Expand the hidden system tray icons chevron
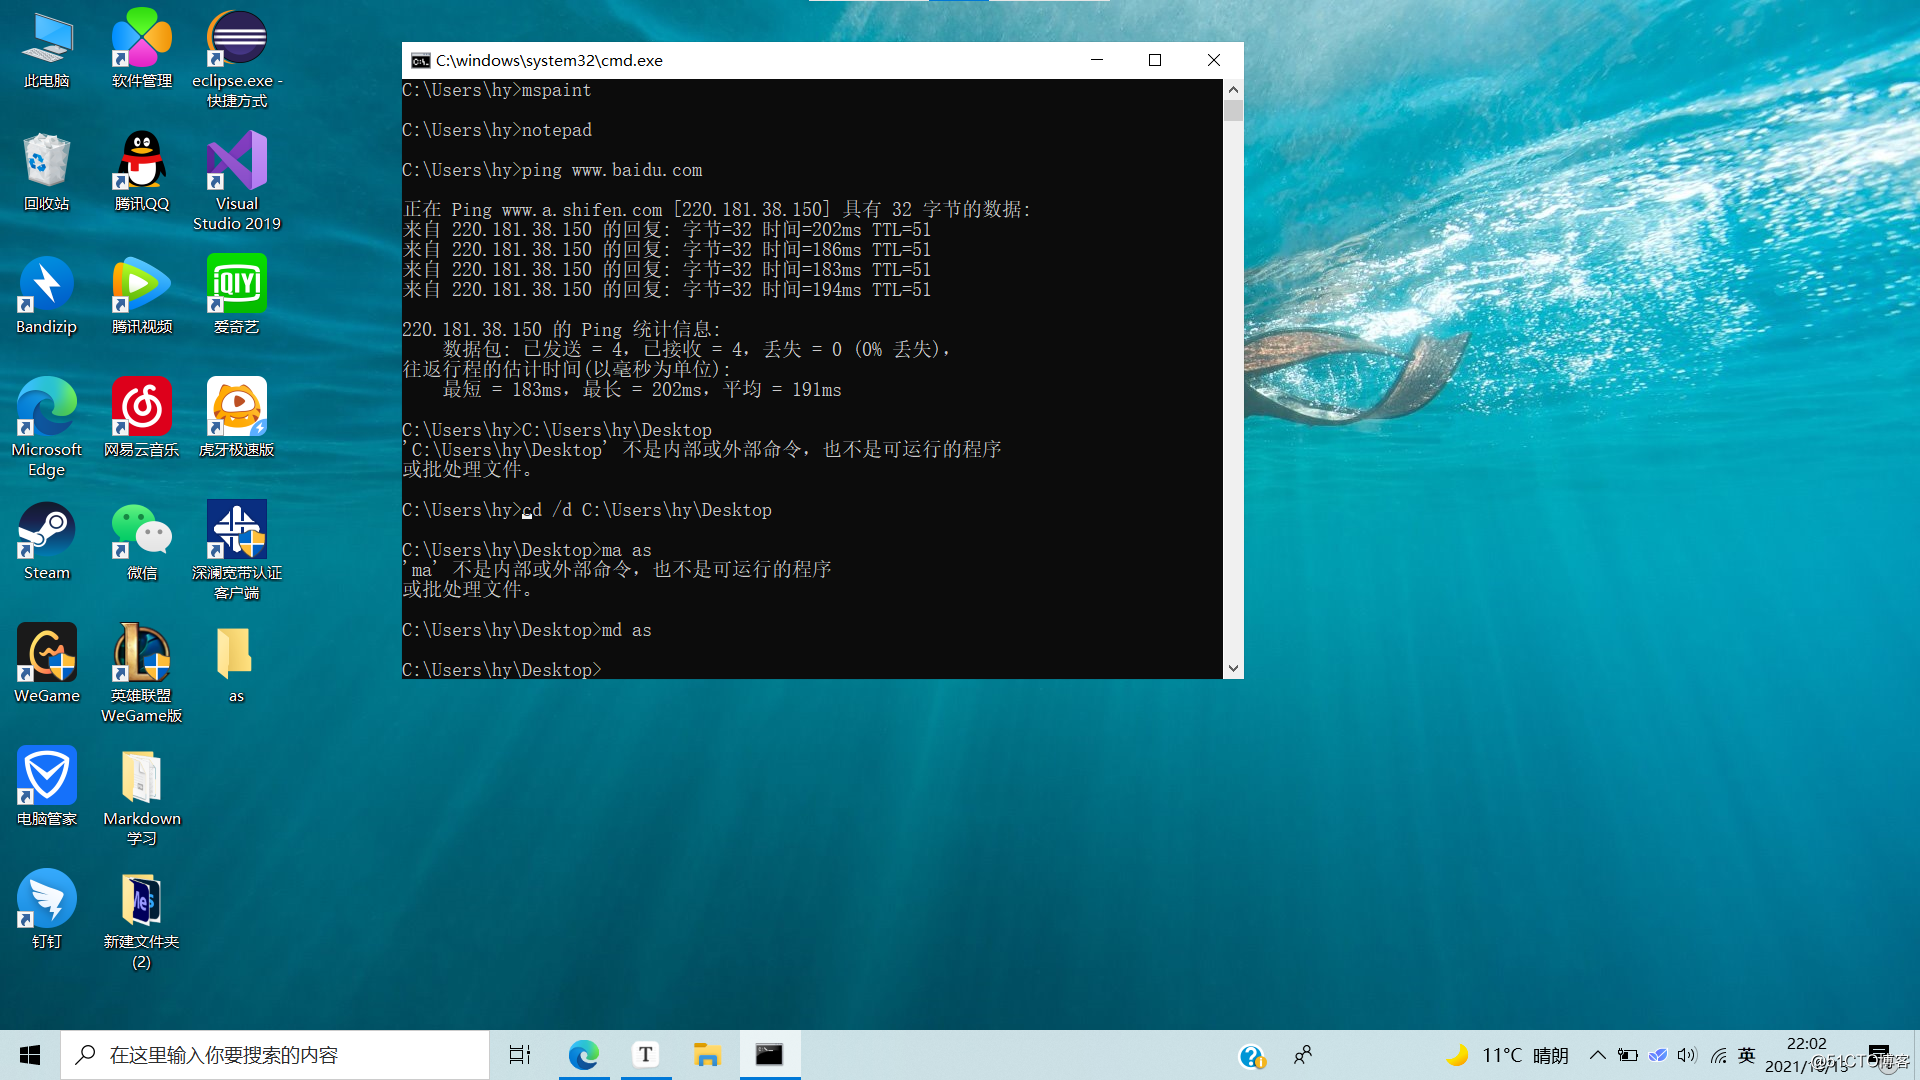The height and width of the screenshot is (1080, 1920). [x=1597, y=1055]
